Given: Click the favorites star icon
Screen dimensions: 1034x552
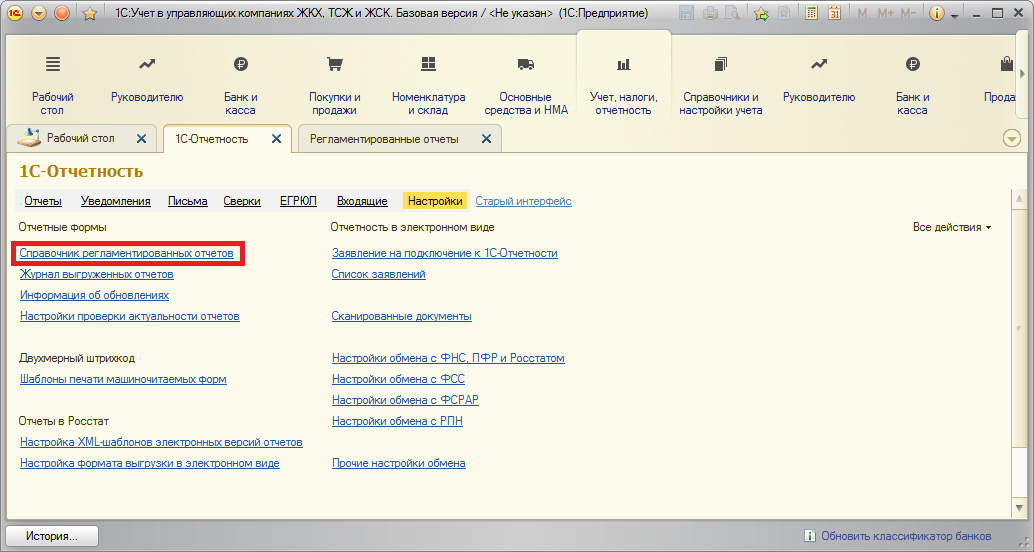Looking at the screenshot, I should pyautogui.click(x=88, y=14).
